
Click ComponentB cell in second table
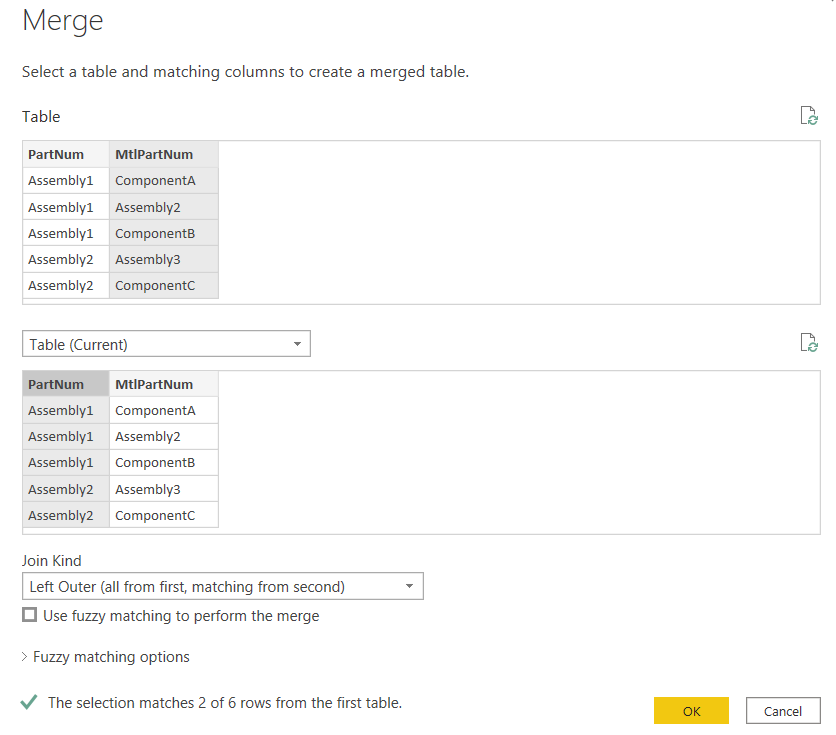pos(164,463)
